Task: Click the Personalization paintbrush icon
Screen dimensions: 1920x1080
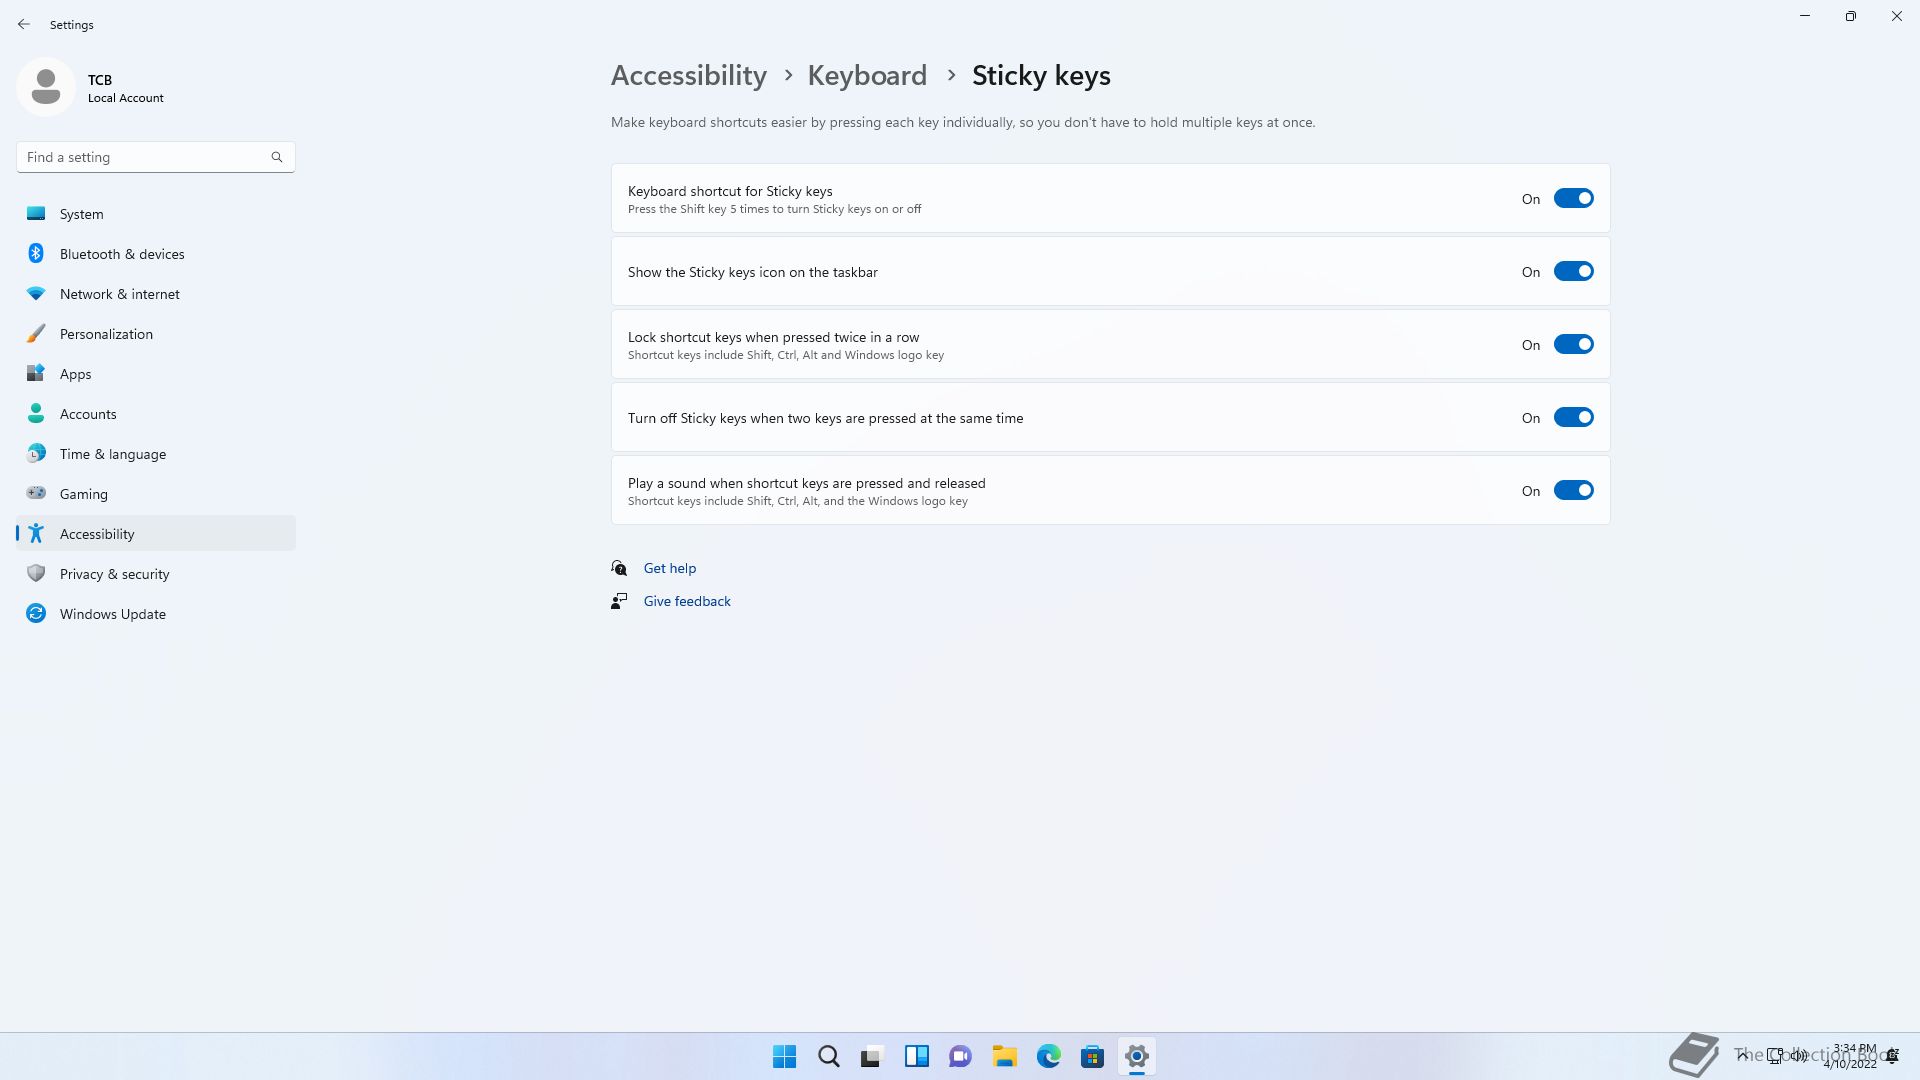Action: pyautogui.click(x=36, y=333)
